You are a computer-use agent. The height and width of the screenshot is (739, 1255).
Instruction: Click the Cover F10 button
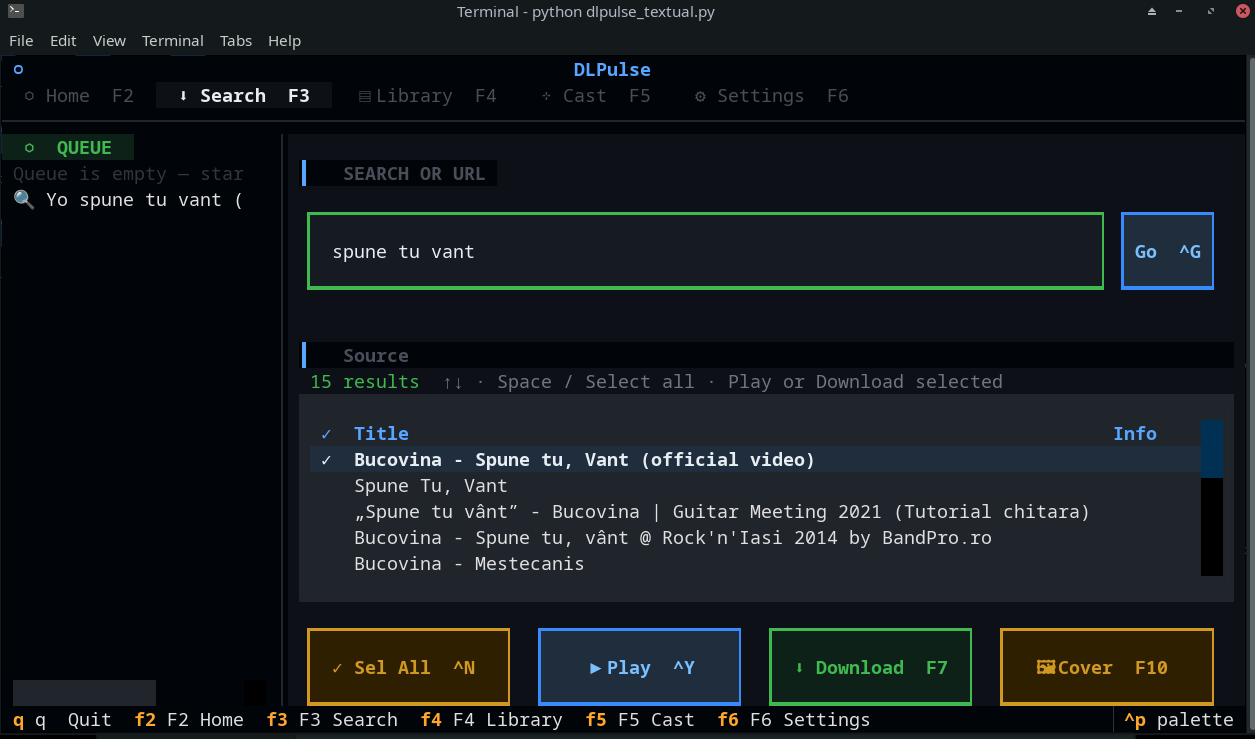click(x=1106, y=667)
